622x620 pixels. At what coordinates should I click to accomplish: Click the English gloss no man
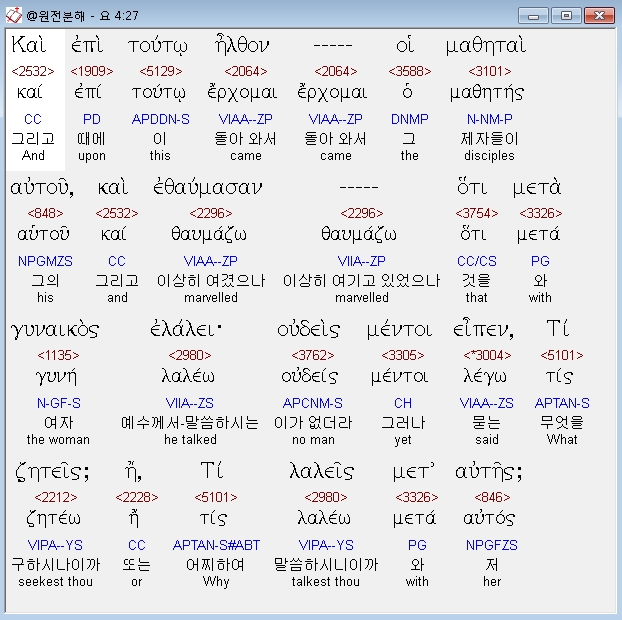(313, 440)
